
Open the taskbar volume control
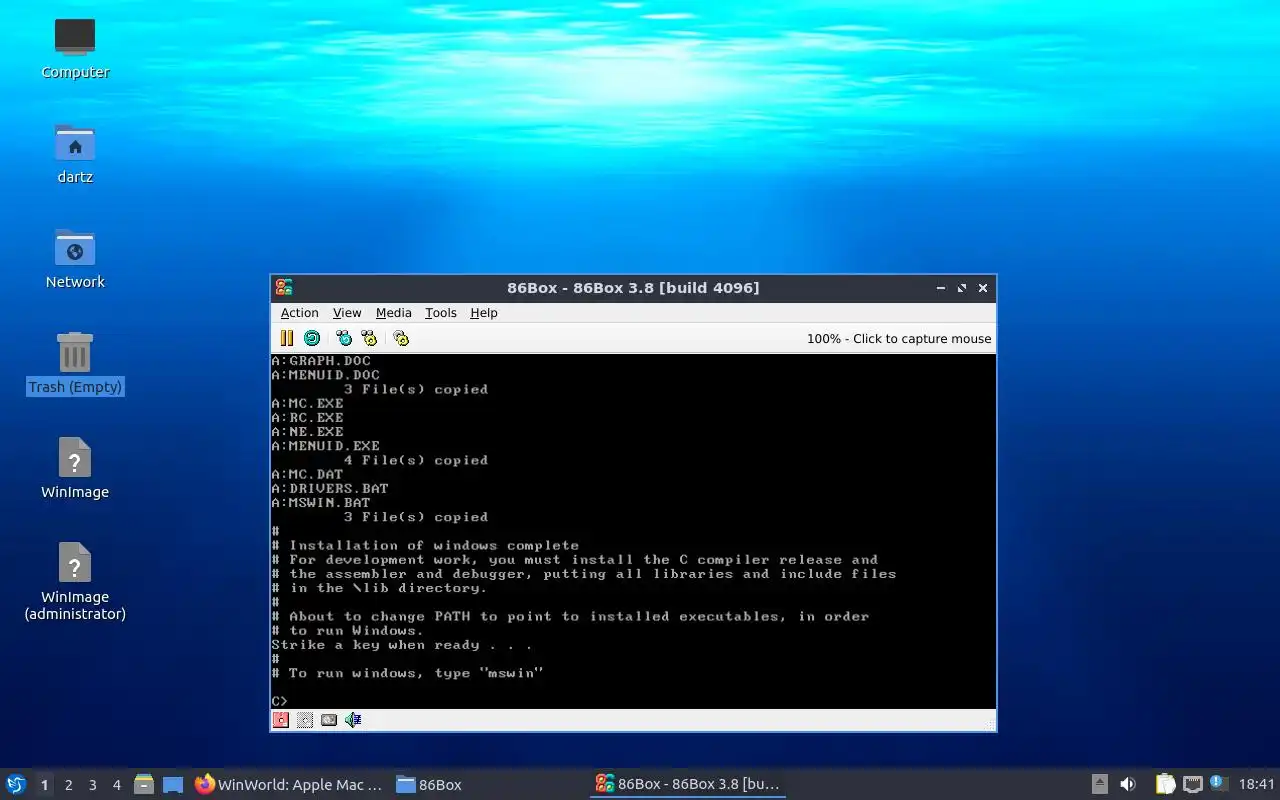1128,785
